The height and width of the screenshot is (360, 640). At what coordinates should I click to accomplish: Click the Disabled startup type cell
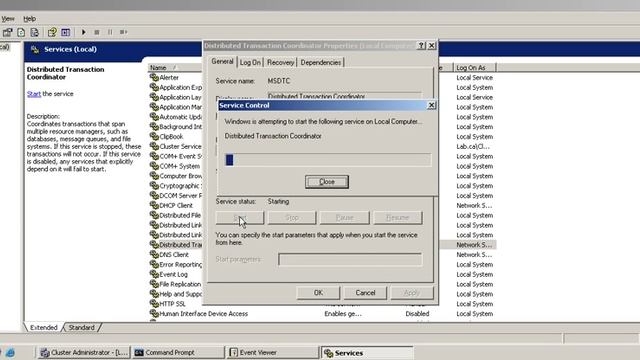(417, 313)
